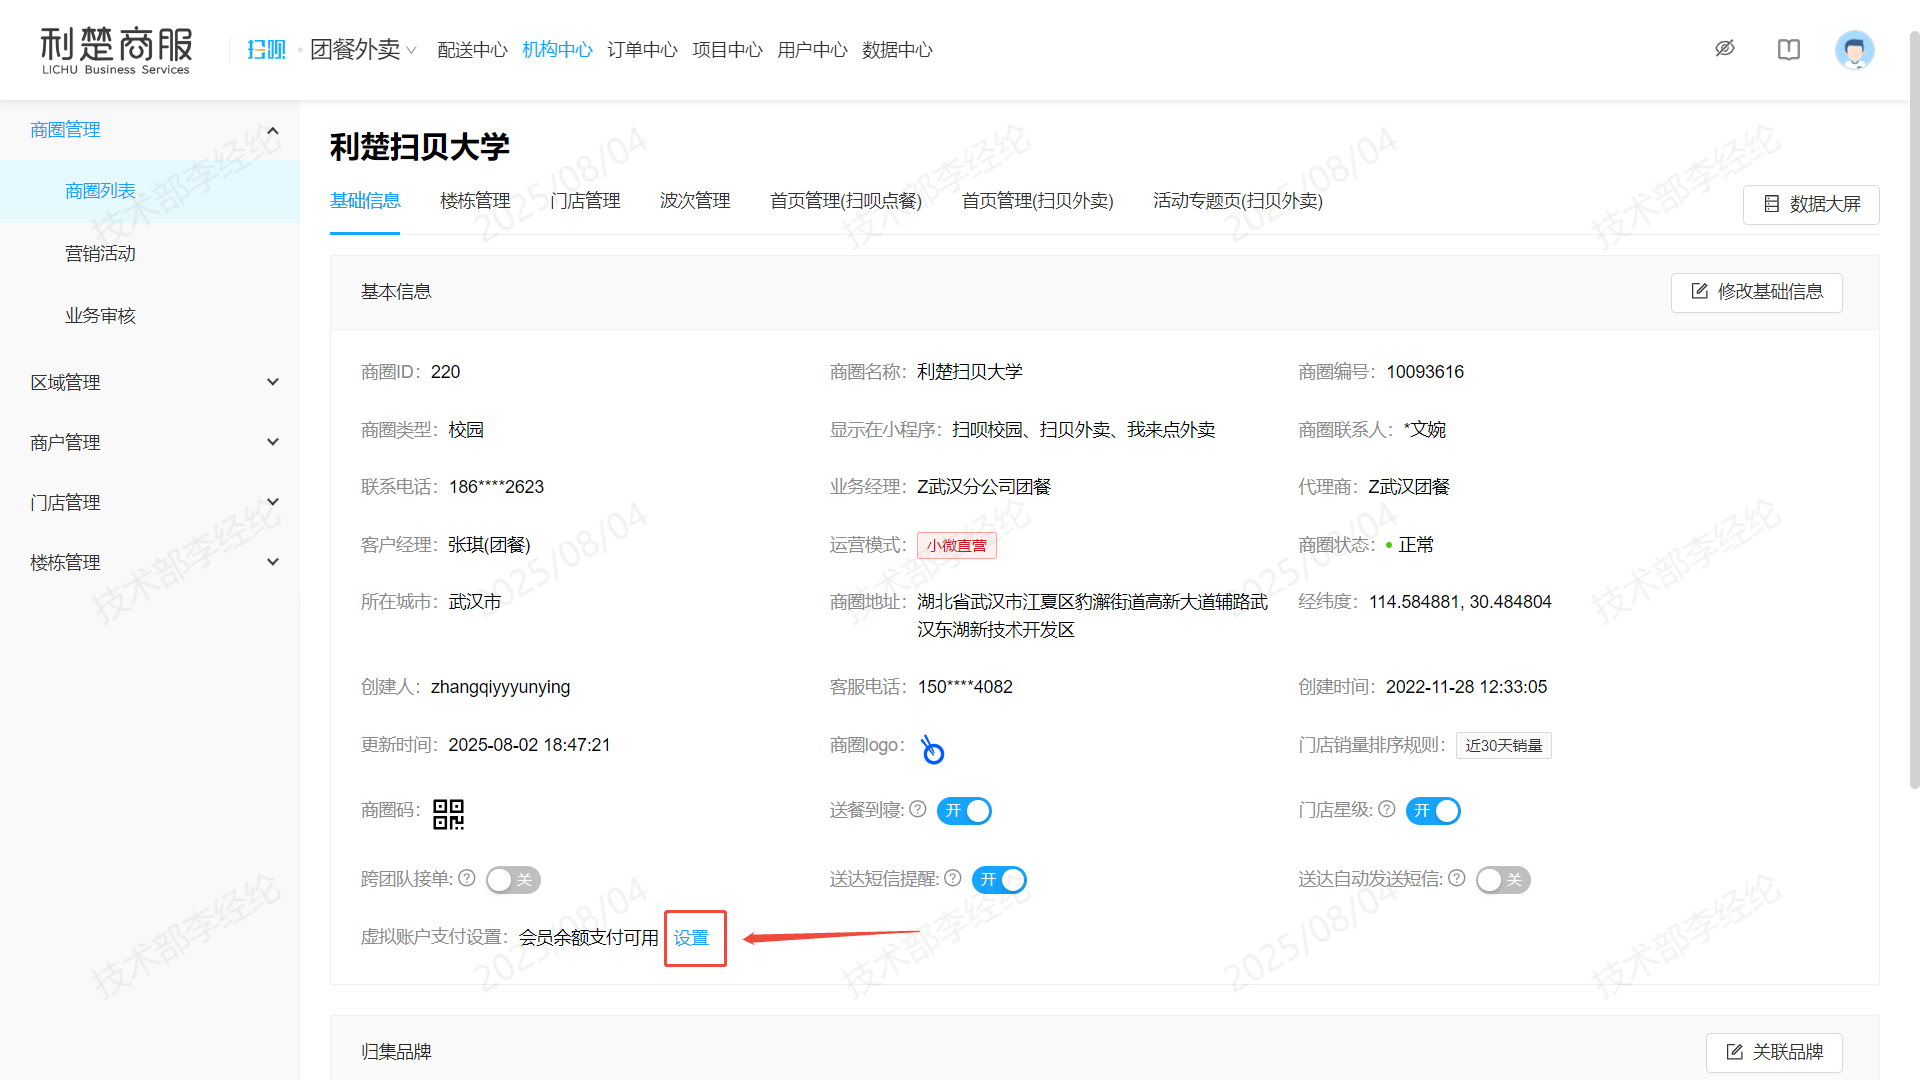Enable the 跨团队接单 switch

(513, 880)
